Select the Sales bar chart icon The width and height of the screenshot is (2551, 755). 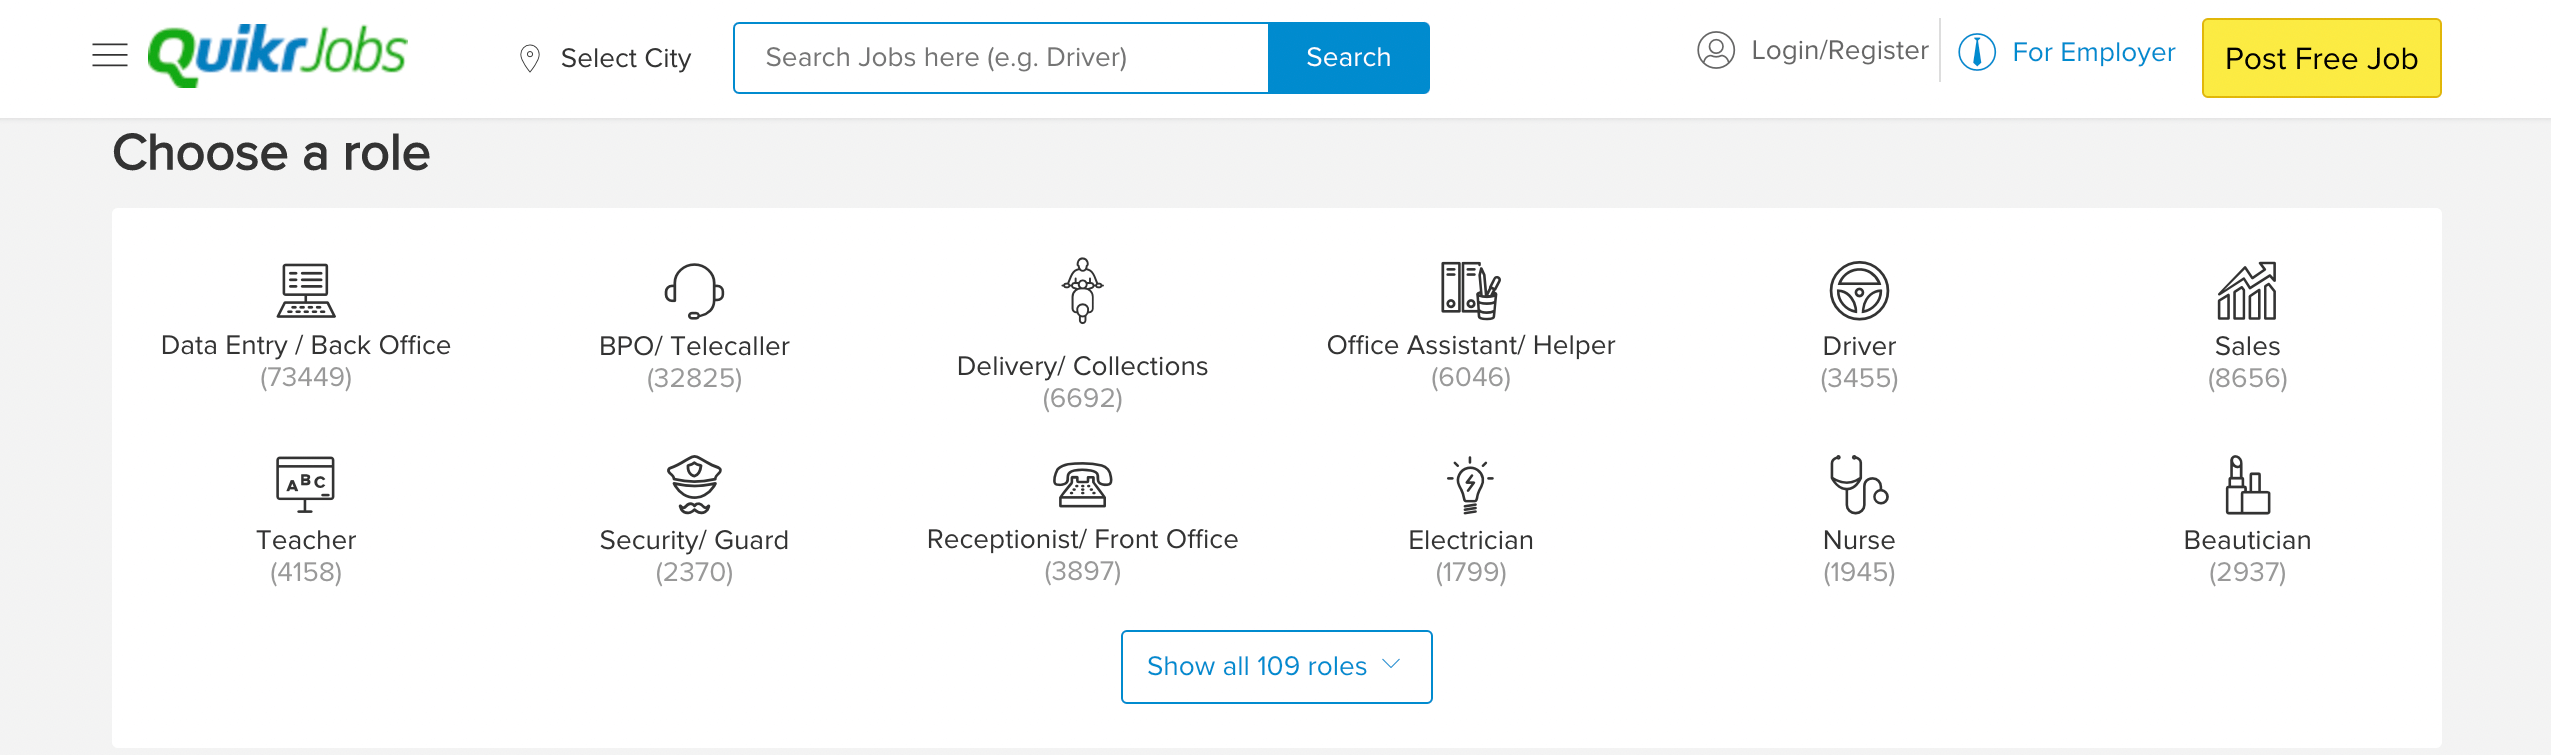pos(2247,291)
